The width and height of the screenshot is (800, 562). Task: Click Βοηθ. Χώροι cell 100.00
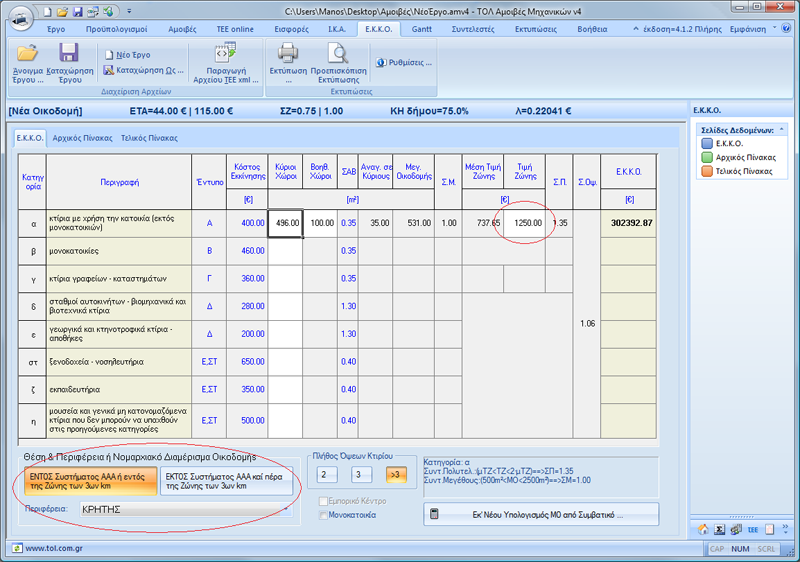[320, 223]
